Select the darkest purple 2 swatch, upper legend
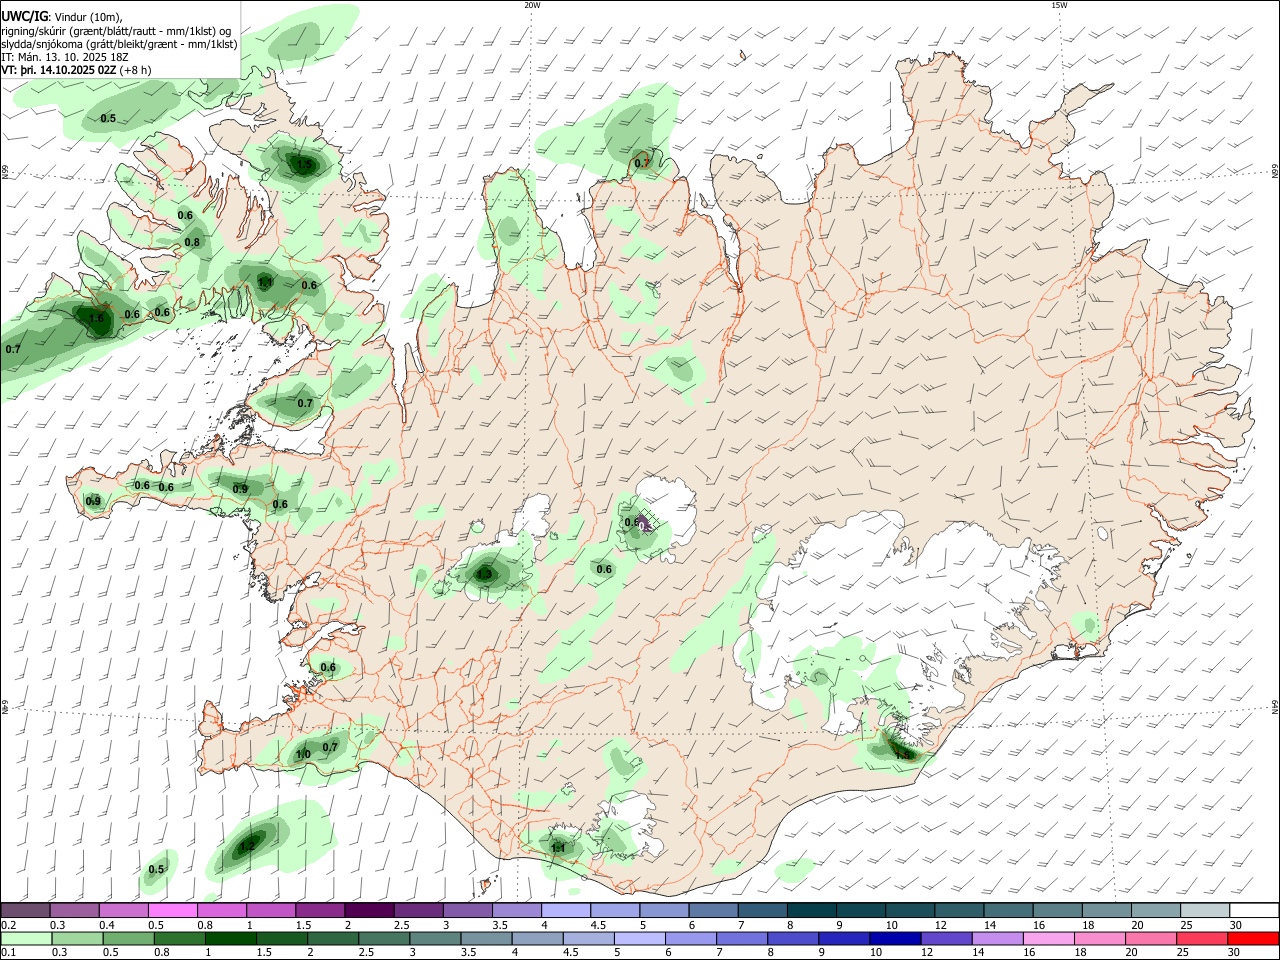Screen dimensions: 1280x960 tap(369, 911)
